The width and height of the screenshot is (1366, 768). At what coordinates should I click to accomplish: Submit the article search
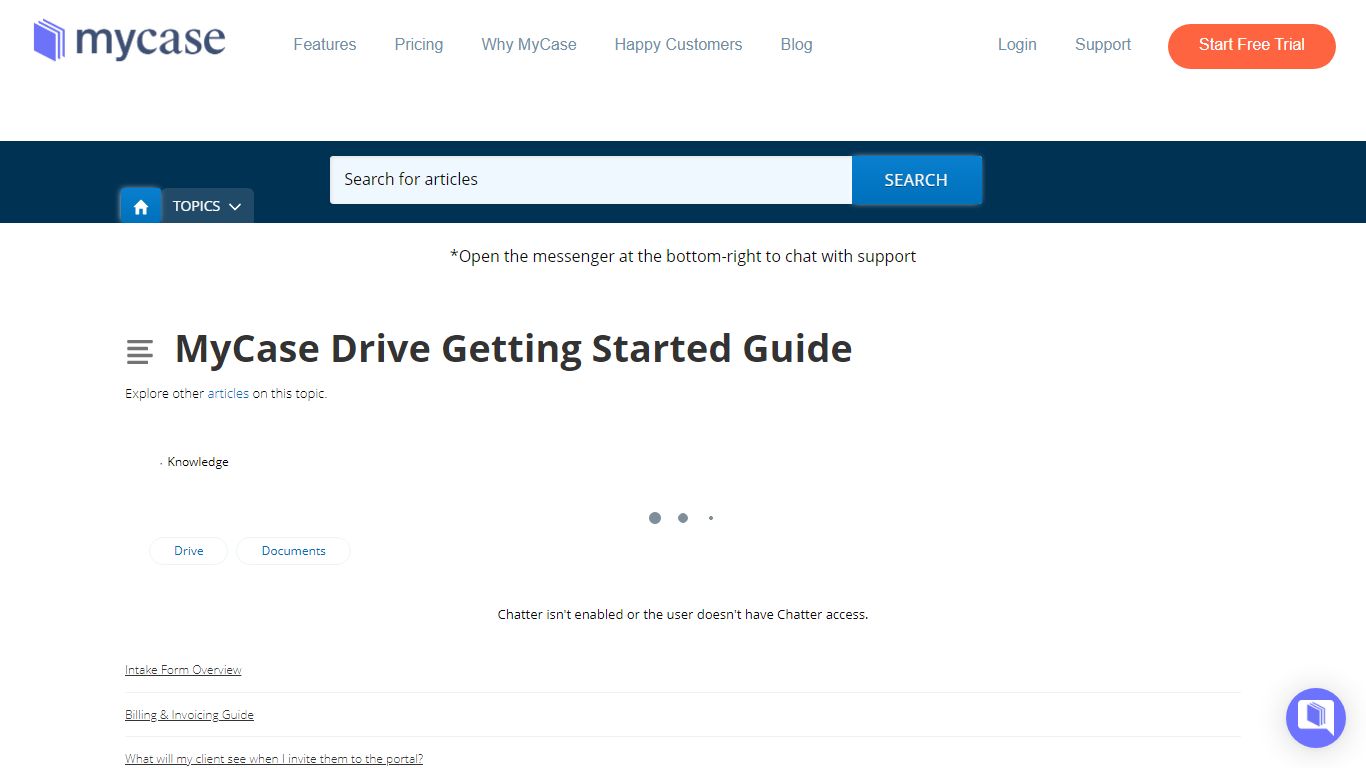pos(916,180)
